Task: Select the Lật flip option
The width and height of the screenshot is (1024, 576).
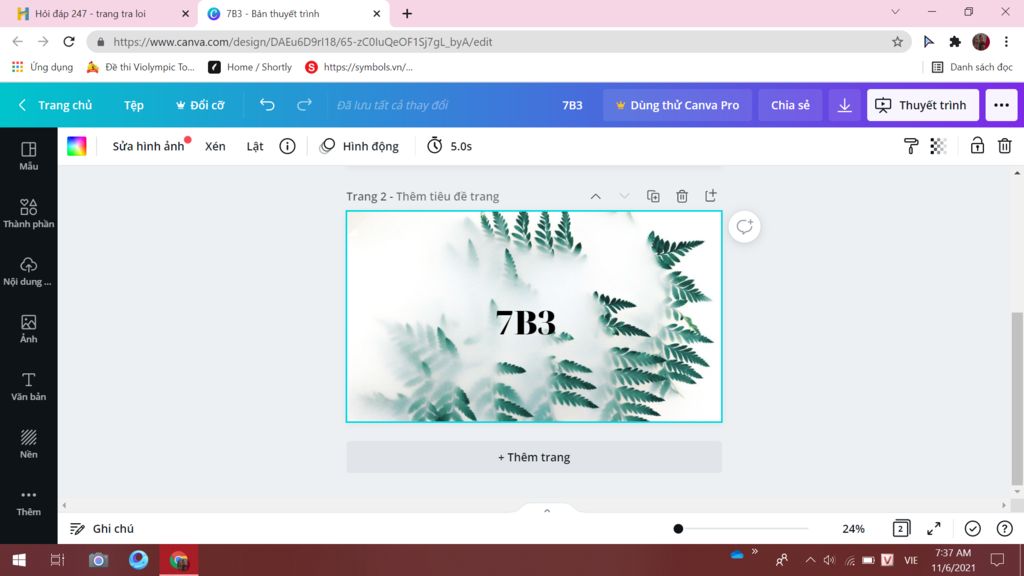Action: pyautogui.click(x=255, y=146)
